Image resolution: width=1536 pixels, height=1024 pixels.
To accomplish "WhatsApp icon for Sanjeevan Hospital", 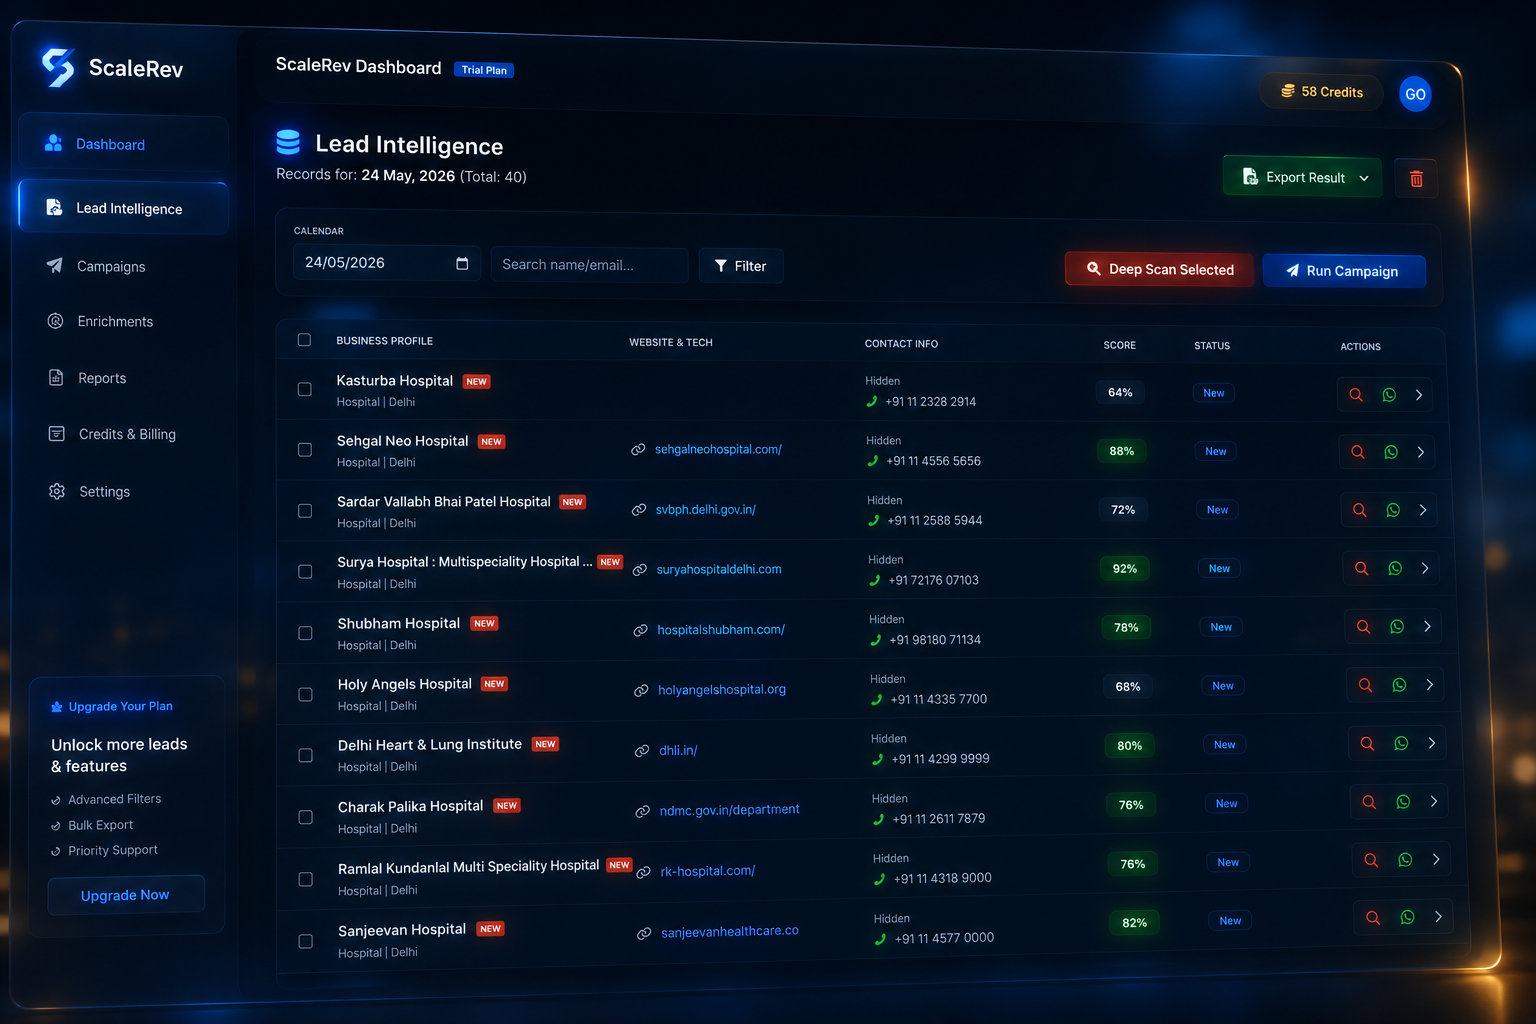I will coord(1407,917).
